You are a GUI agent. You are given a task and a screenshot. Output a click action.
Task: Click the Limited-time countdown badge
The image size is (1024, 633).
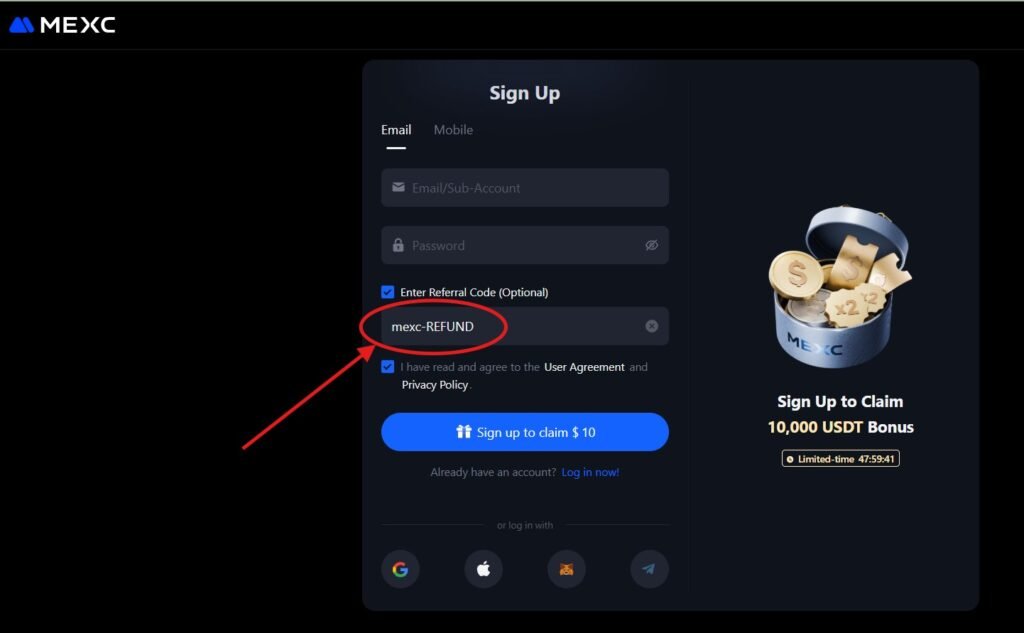pyautogui.click(x=840, y=459)
